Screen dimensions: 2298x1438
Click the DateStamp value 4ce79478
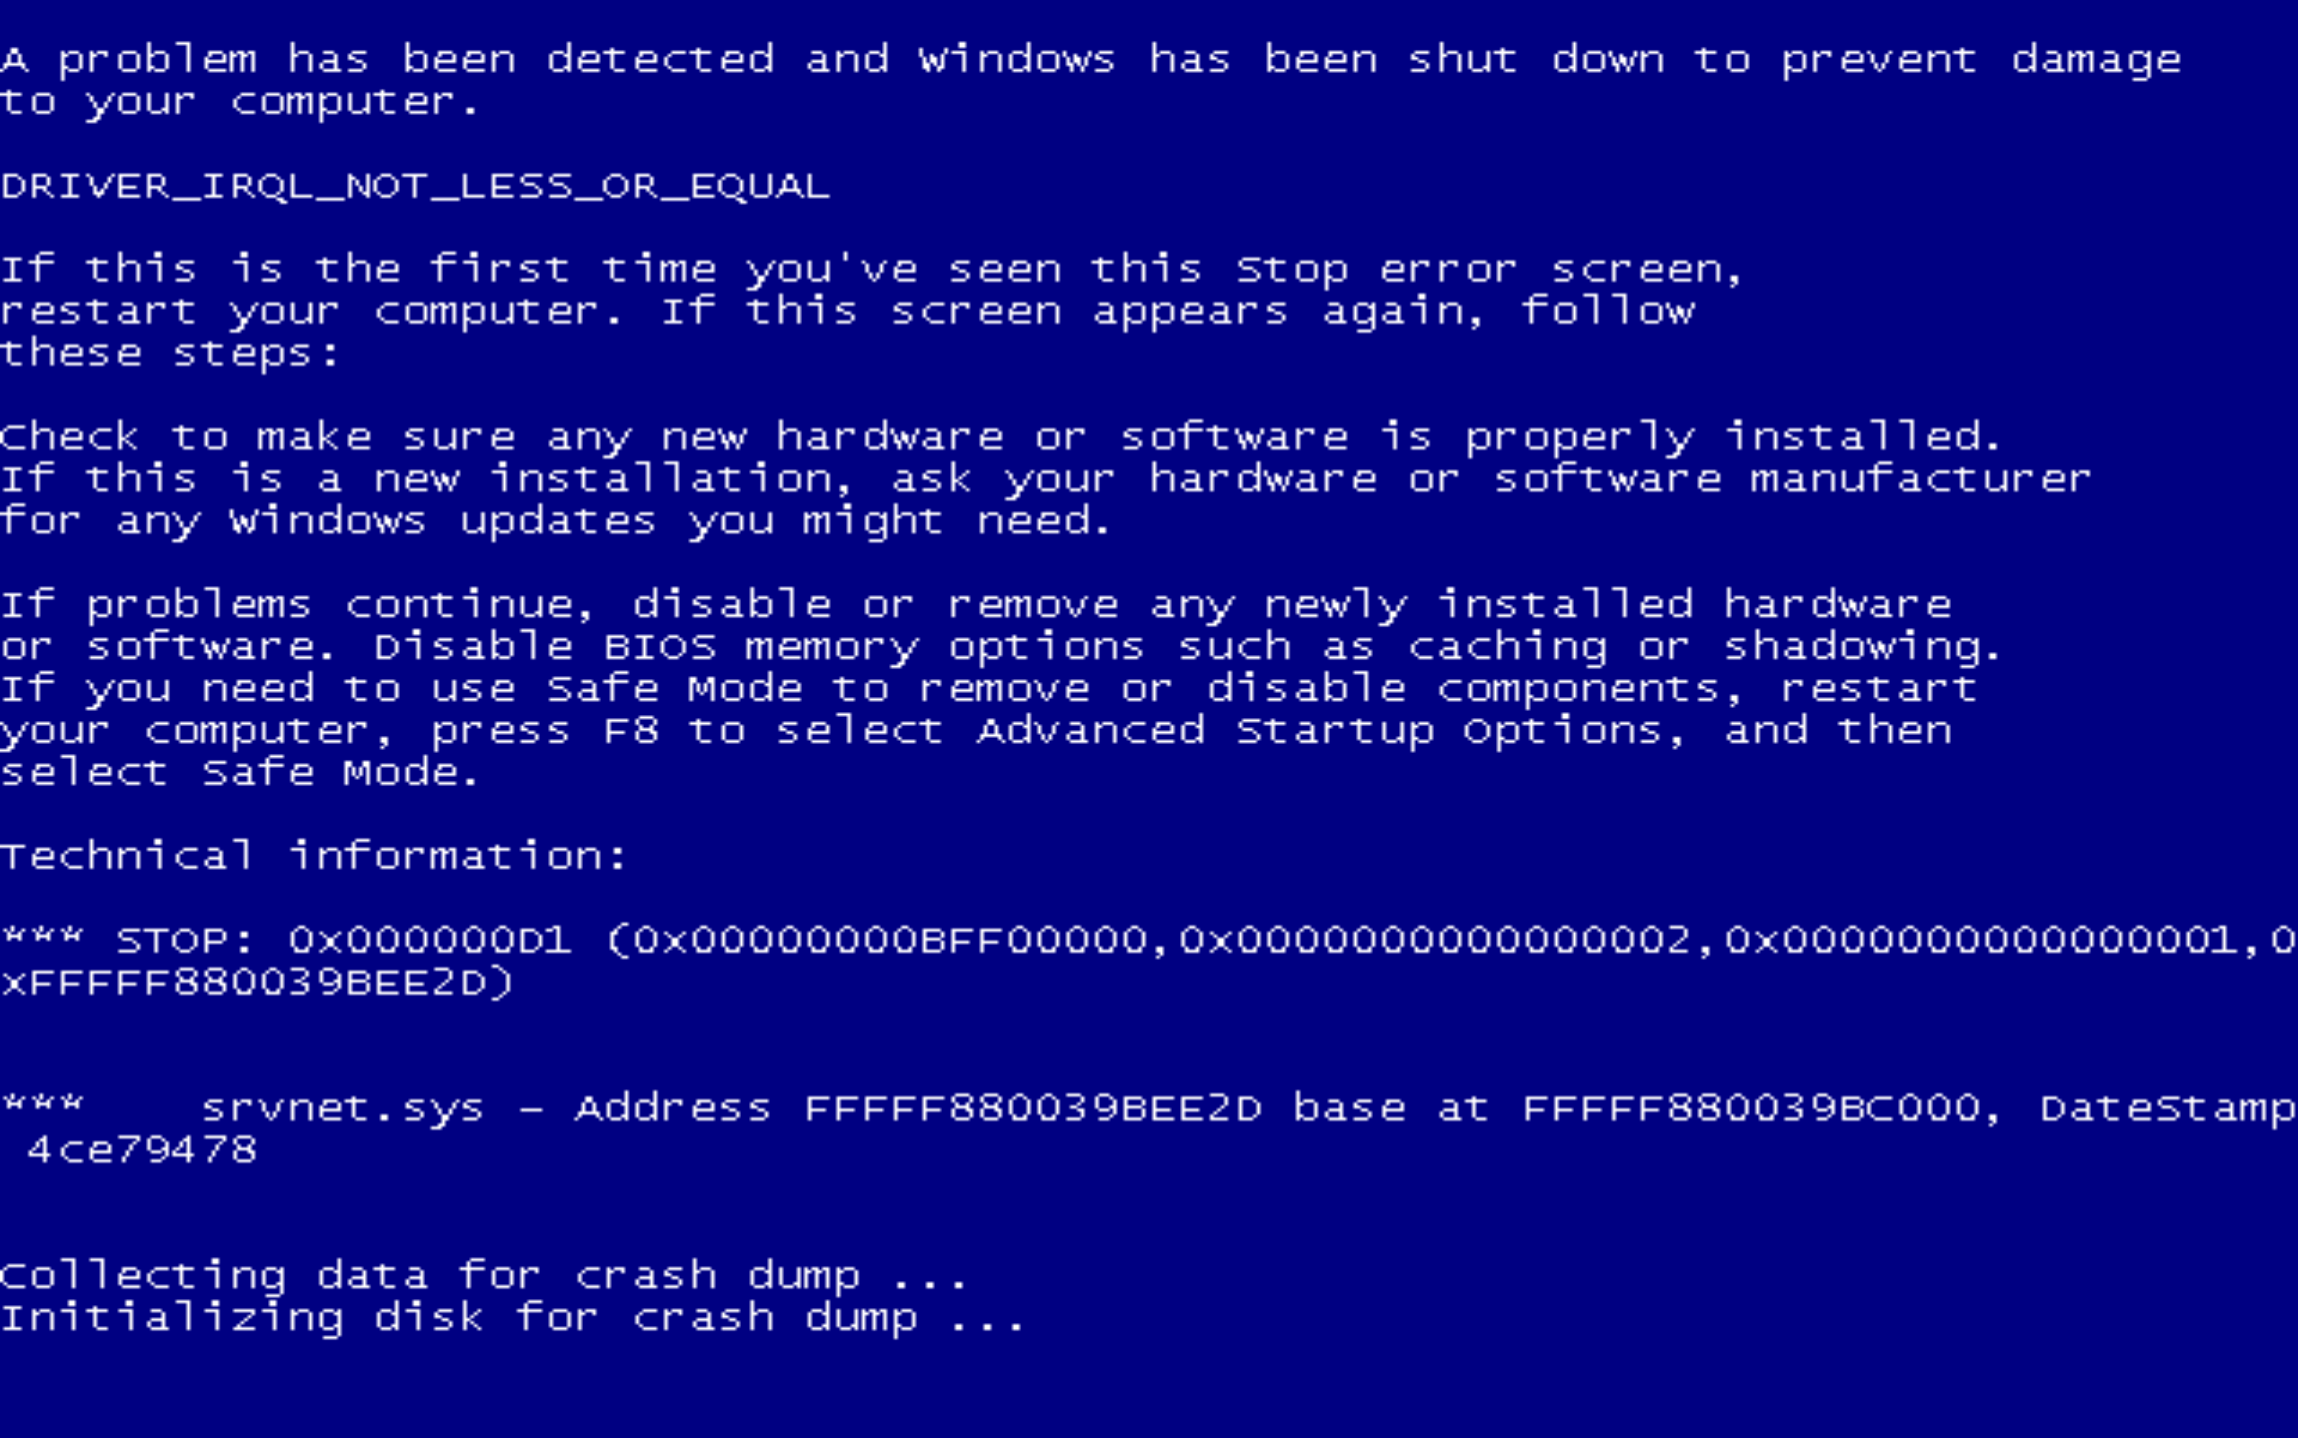[142, 1150]
